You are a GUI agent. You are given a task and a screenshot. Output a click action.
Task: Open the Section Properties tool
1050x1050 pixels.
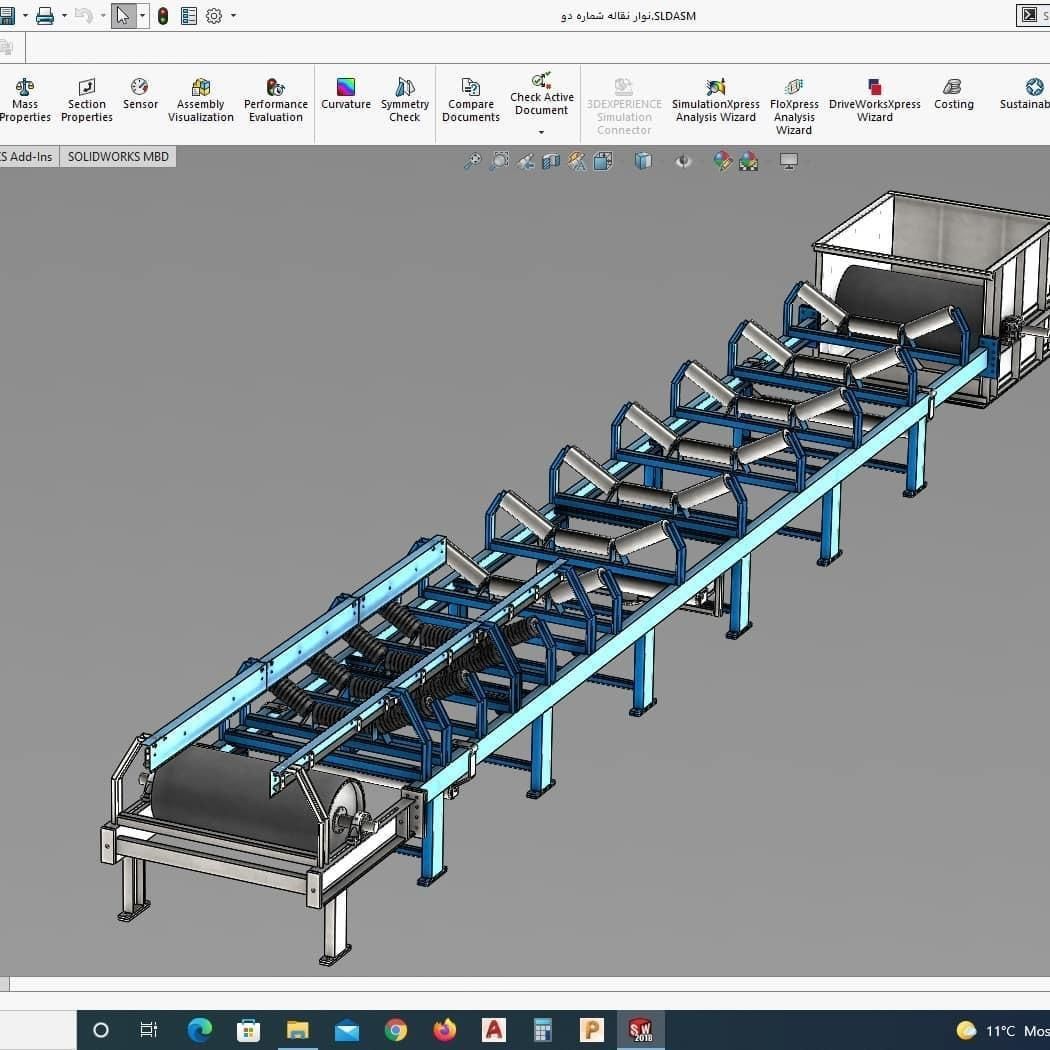tap(87, 100)
